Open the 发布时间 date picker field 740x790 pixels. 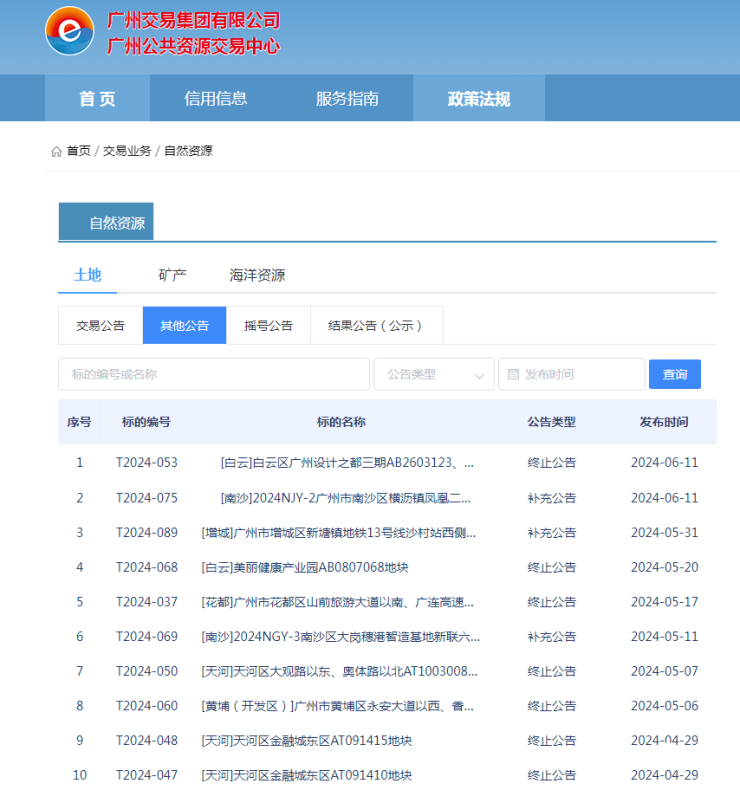(x=571, y=374)
